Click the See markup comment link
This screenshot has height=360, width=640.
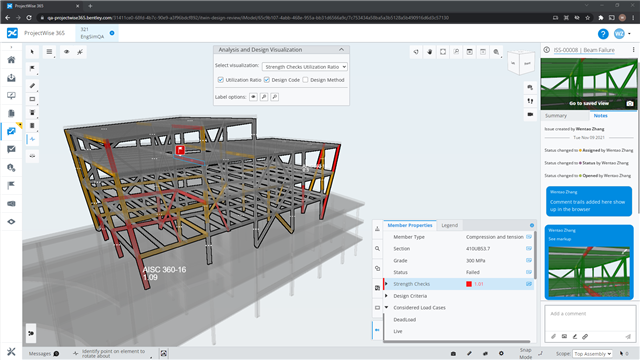560,239
